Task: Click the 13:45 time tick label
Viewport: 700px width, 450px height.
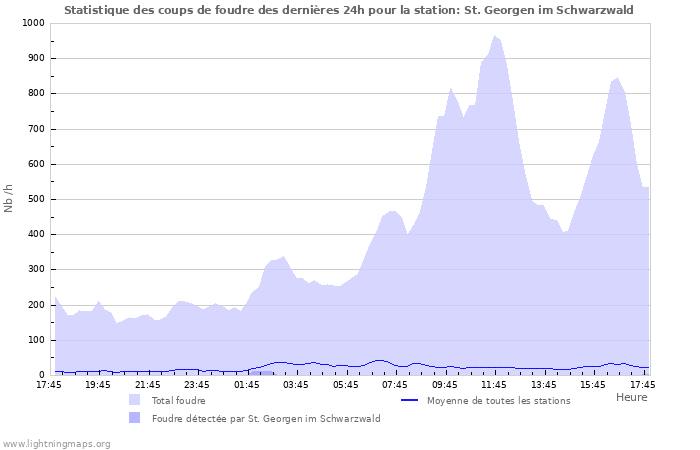Action: [x=543, y=384]
